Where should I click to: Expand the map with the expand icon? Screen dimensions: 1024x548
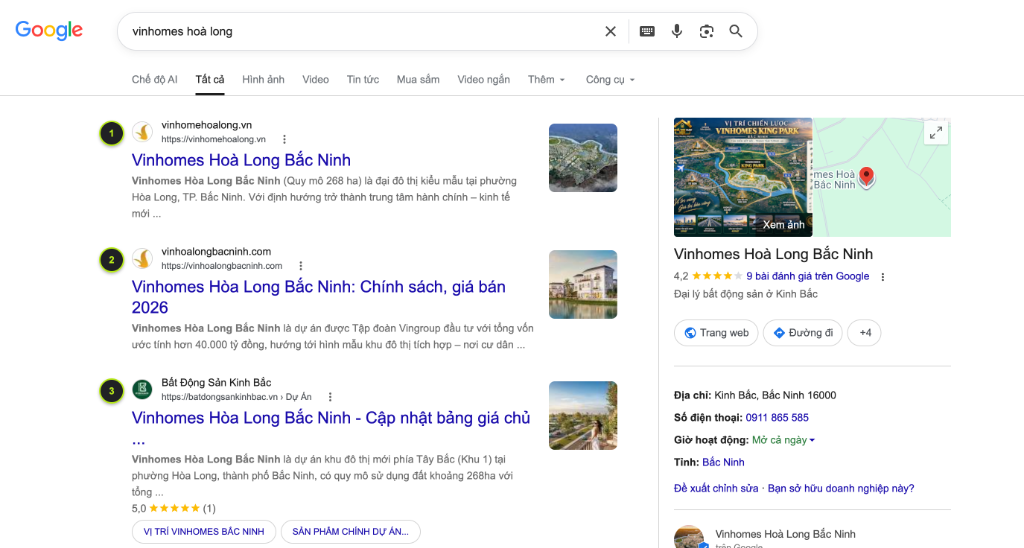[936, 133]
